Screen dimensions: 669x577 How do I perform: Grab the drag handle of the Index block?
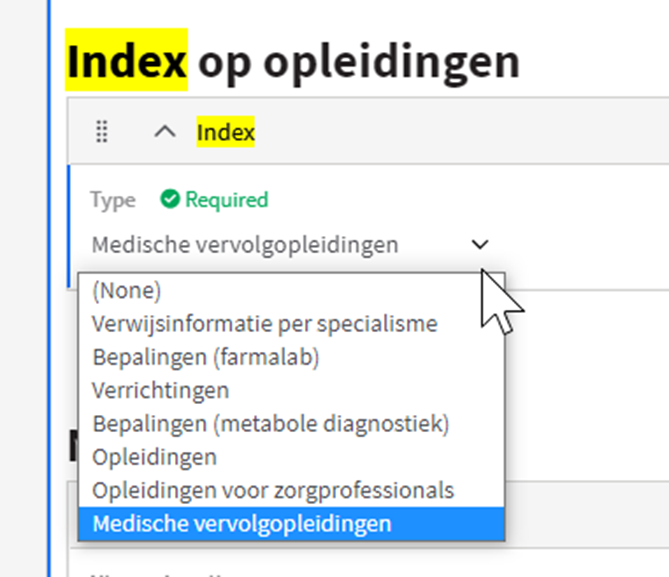click(101, 131)
